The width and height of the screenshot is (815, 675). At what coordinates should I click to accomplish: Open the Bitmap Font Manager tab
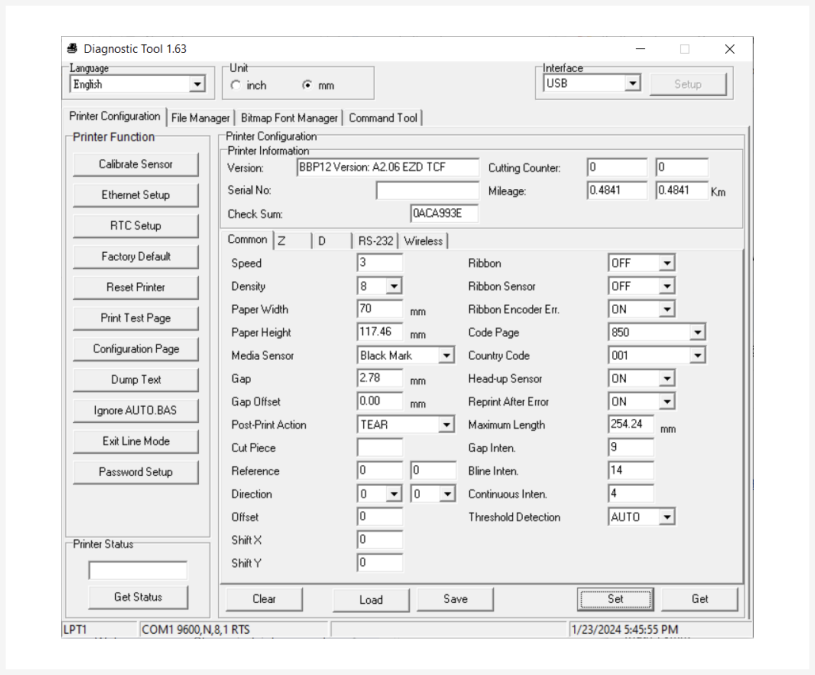click(x=289, y=118)
